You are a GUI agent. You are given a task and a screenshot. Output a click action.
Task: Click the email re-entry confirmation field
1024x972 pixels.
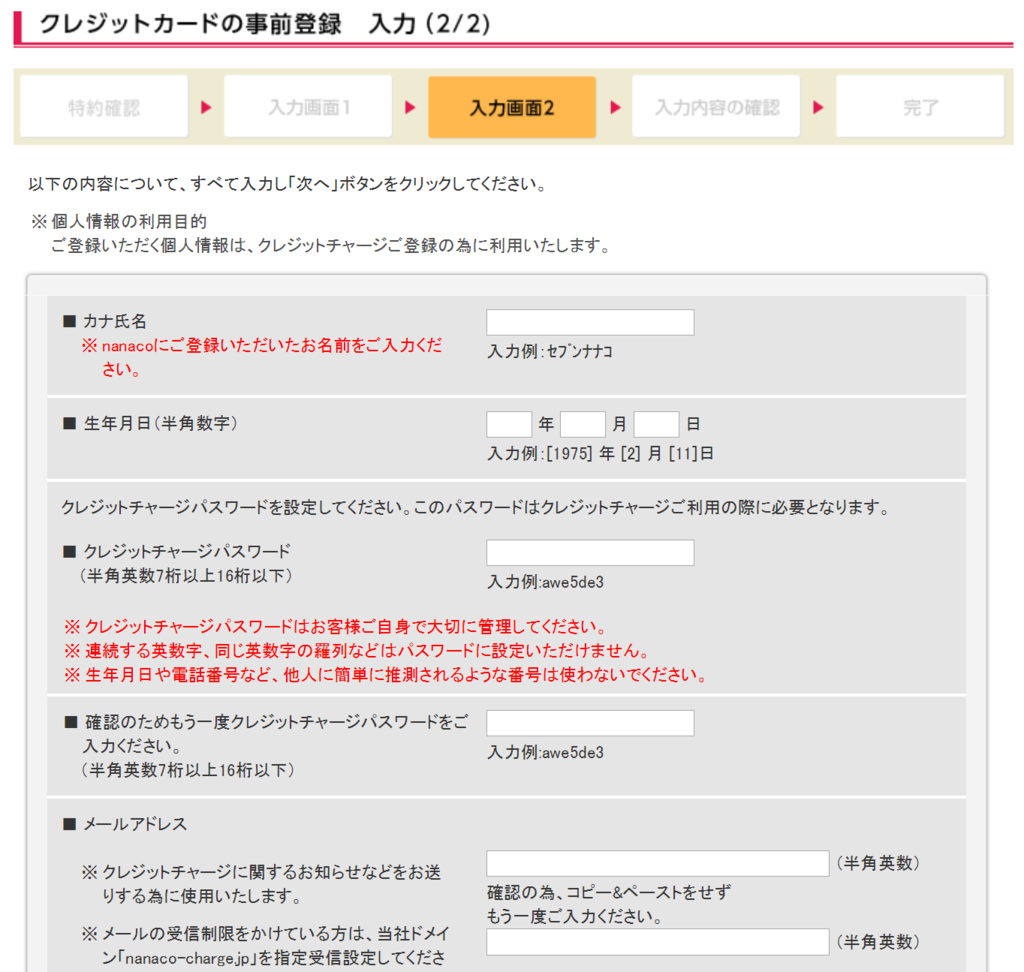point(657,941)
